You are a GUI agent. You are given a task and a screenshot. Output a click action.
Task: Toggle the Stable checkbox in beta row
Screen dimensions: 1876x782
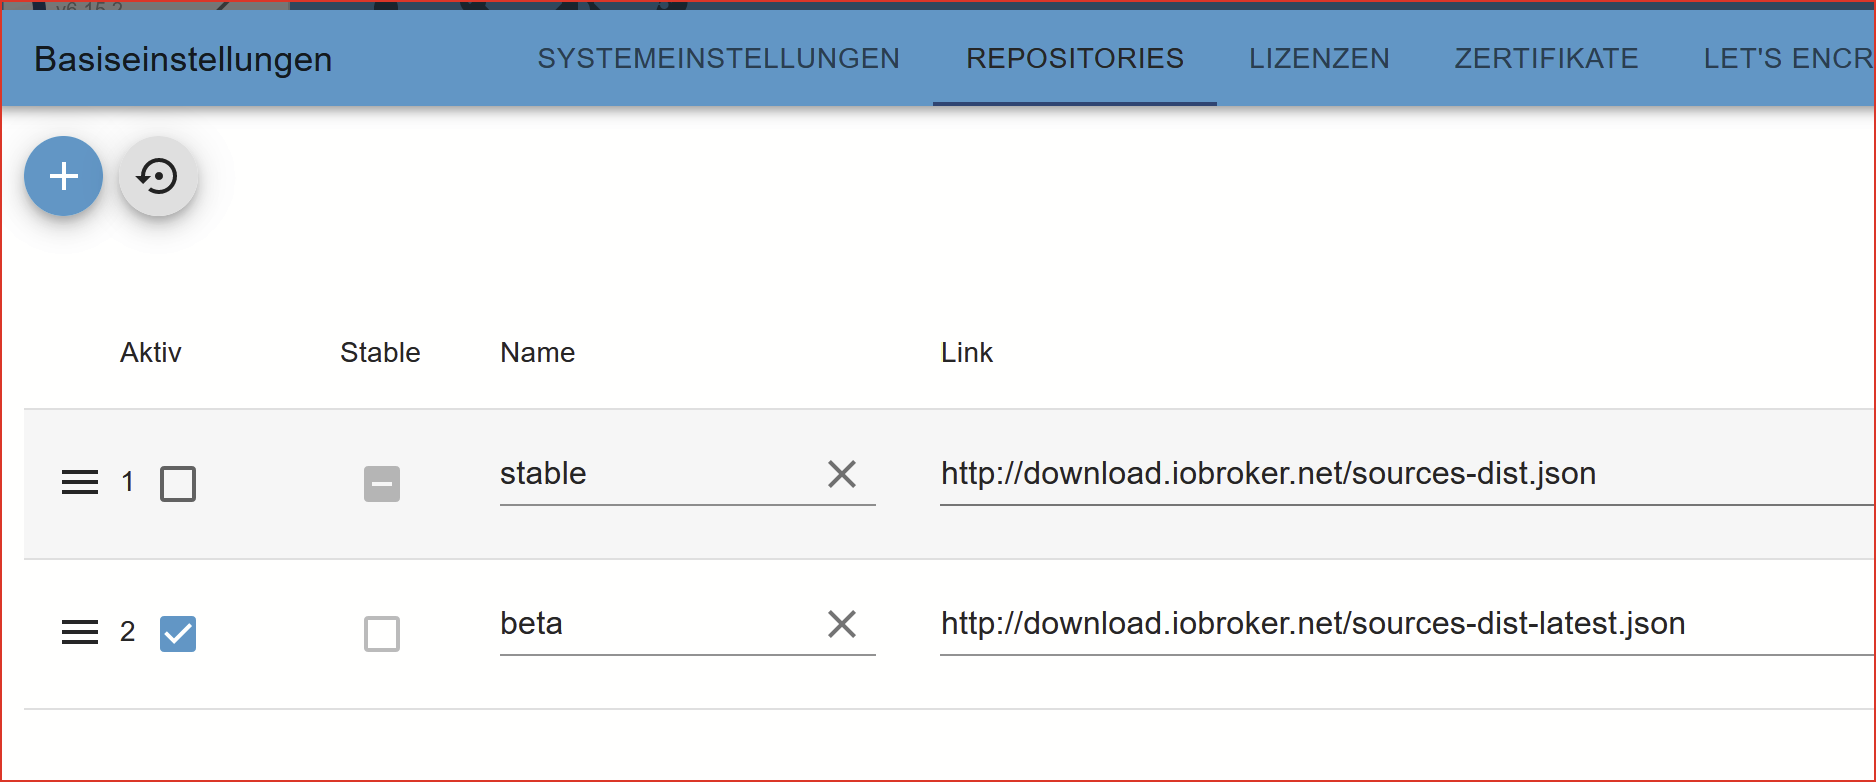(x=382, y=634)
